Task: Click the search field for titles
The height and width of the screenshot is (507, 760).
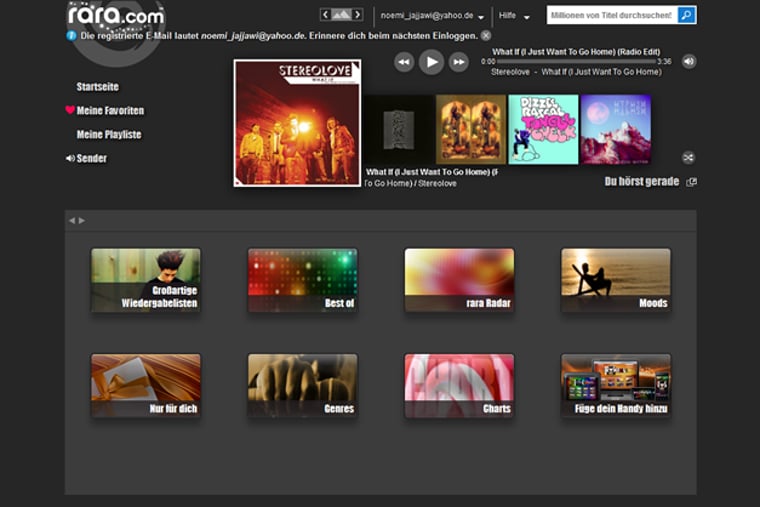Action: pyautogui.click(x=611, y=15)
